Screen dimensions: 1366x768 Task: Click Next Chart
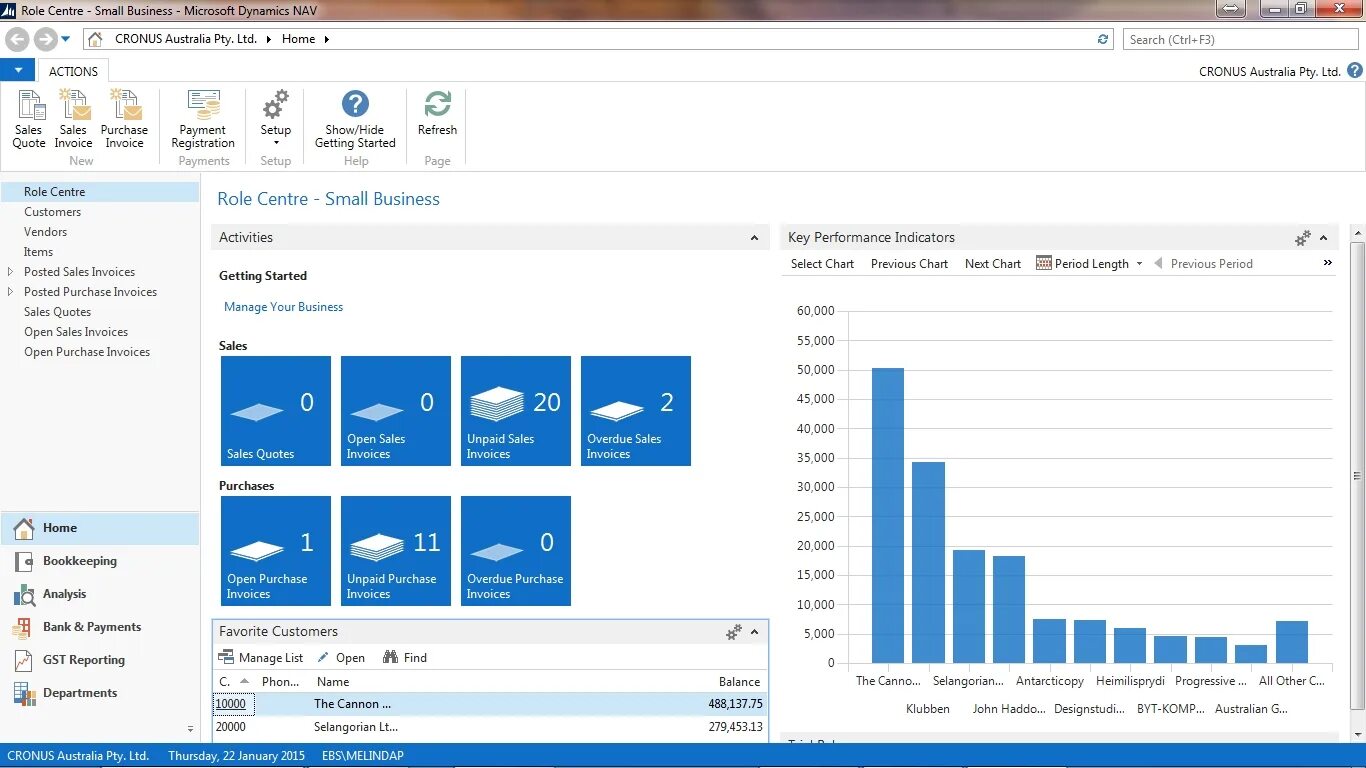click(x=993, y=264)
